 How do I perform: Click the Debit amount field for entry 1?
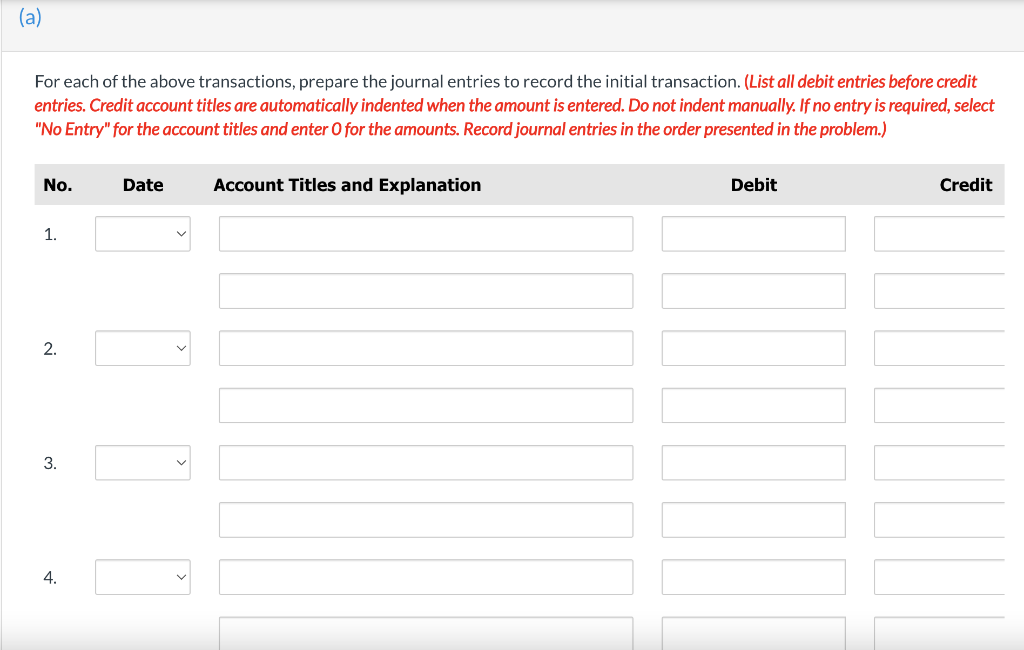753,233
